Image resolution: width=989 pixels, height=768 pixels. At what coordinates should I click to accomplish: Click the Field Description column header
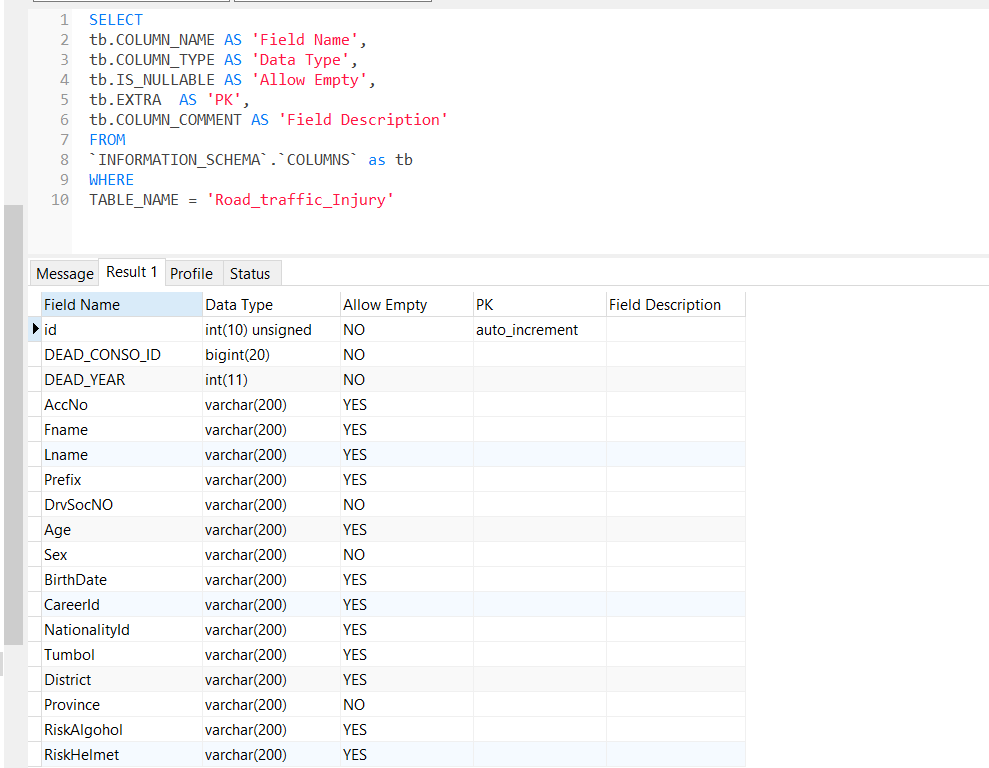point(676,305)
